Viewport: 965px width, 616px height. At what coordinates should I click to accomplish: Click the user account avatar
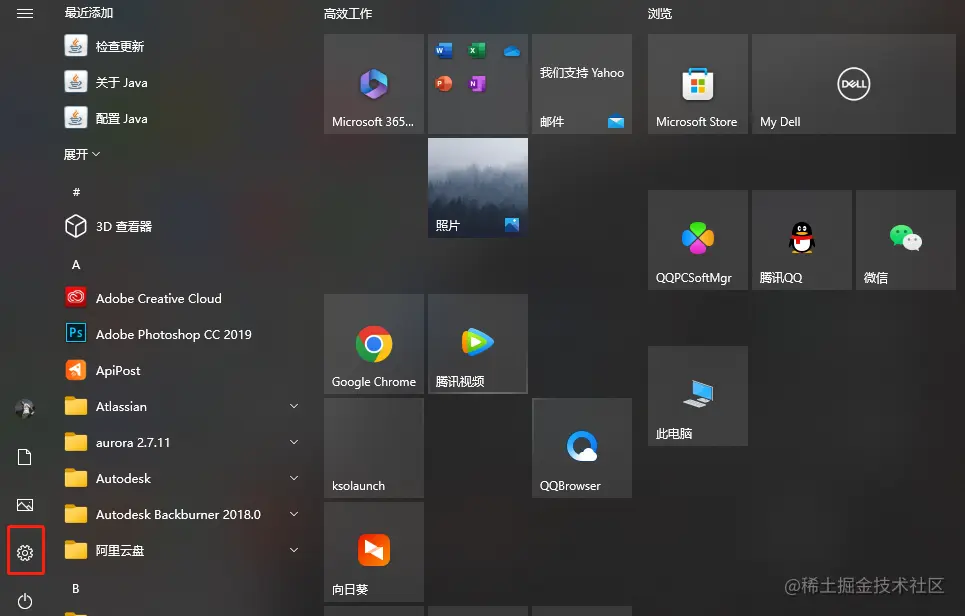pyautogui.click(x=25, y=409)
